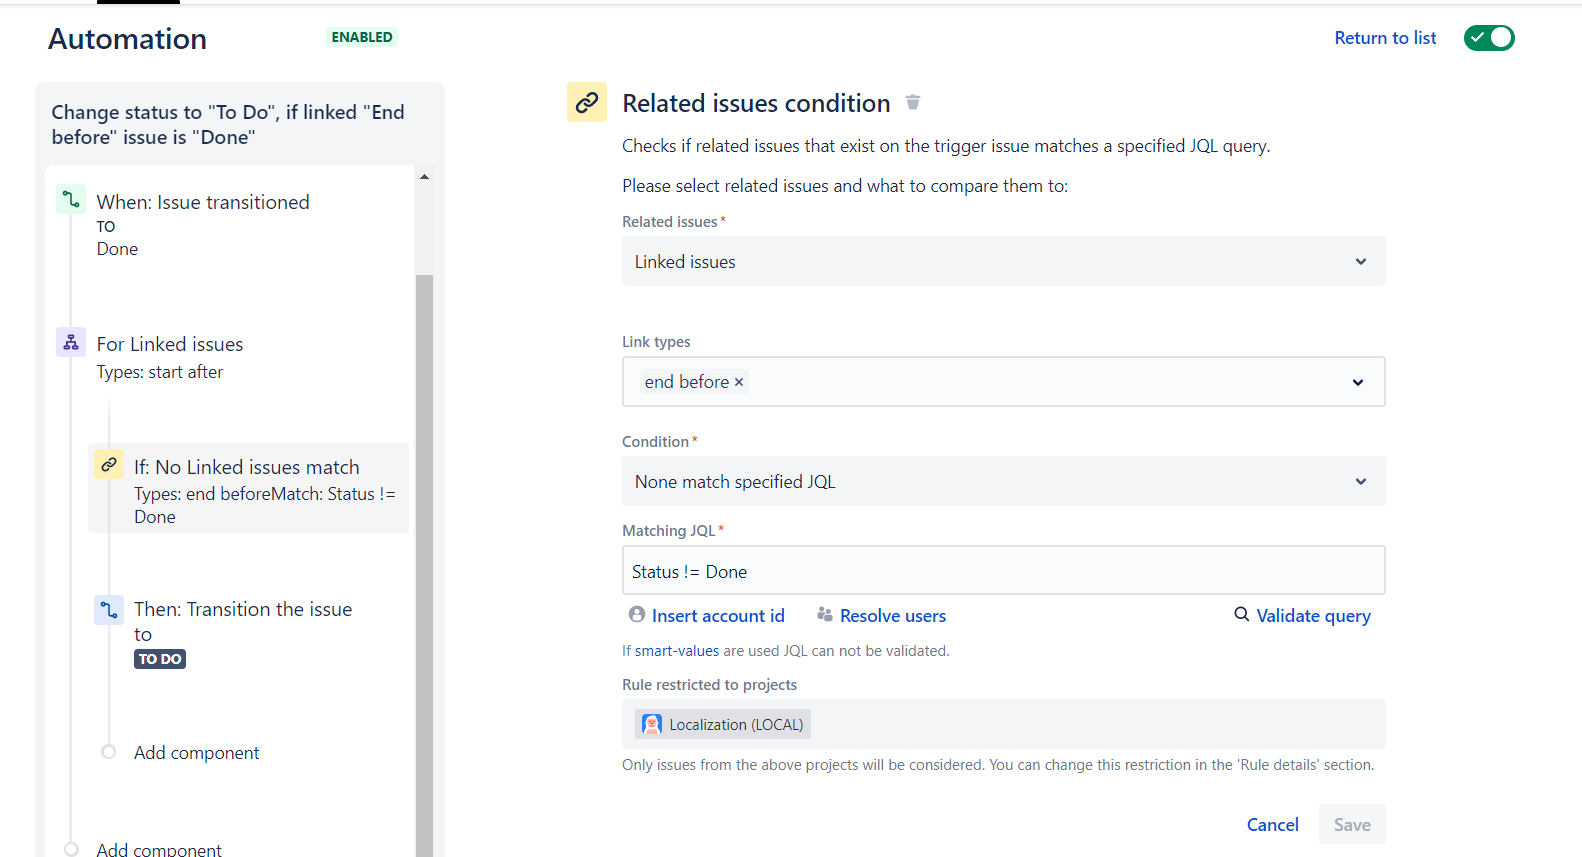This screenshot has width=1582, height=857.
Task: Click the linked issues condition chain icon
Action: (x=109, y=465)
